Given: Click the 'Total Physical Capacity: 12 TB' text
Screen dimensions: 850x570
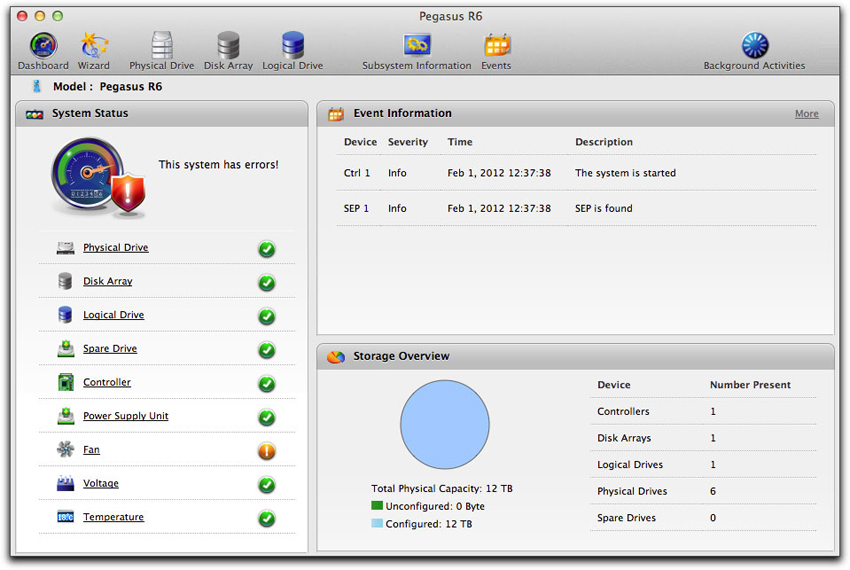Looking at the screenshot, I should coord(442,489).
